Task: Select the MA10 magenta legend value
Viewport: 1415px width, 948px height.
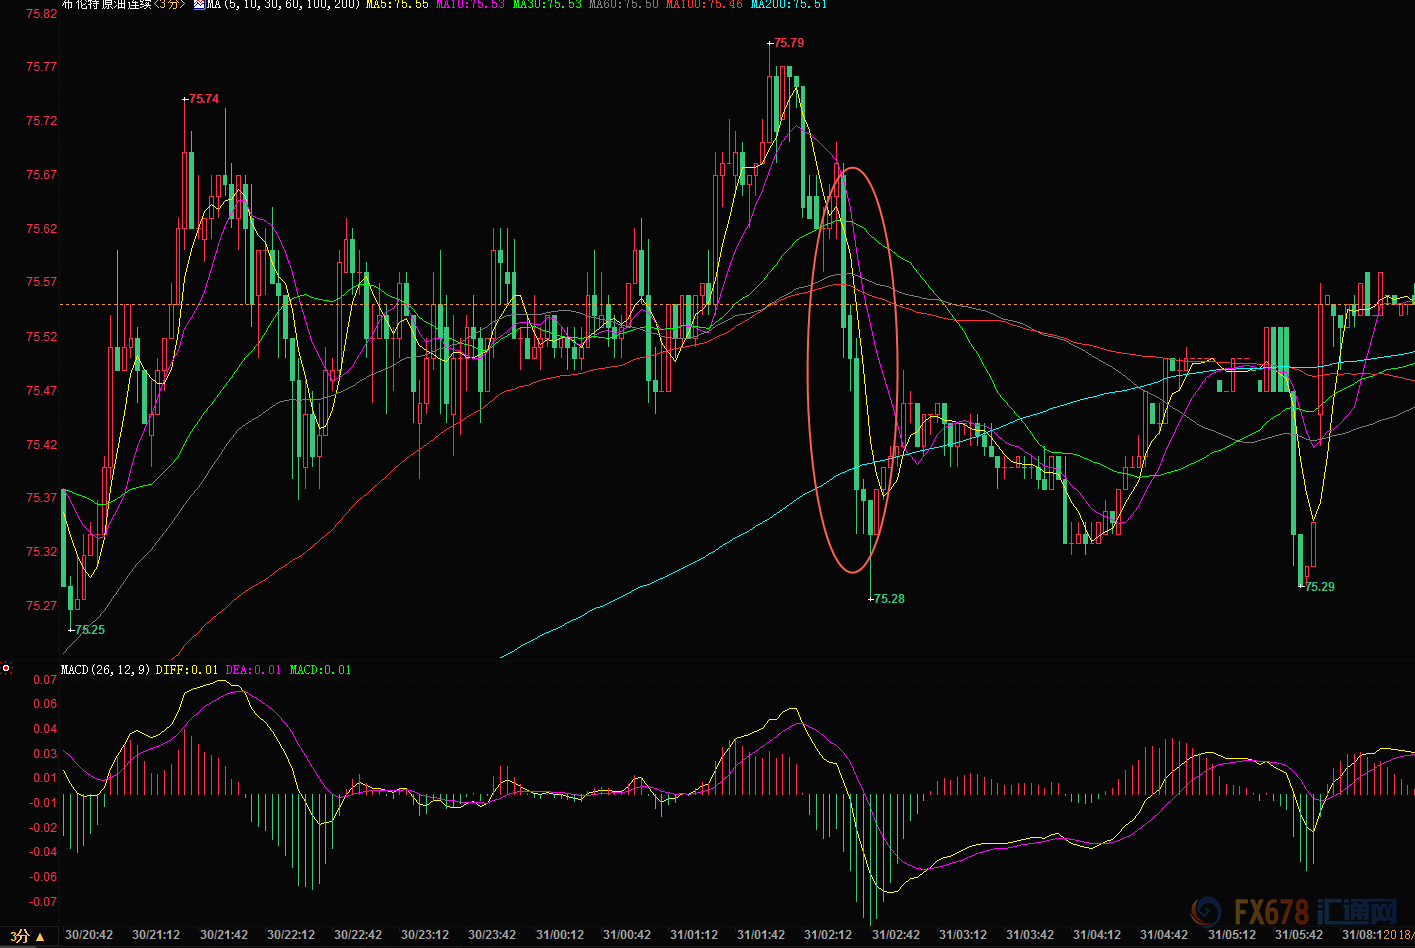Action: pos(470,5)
